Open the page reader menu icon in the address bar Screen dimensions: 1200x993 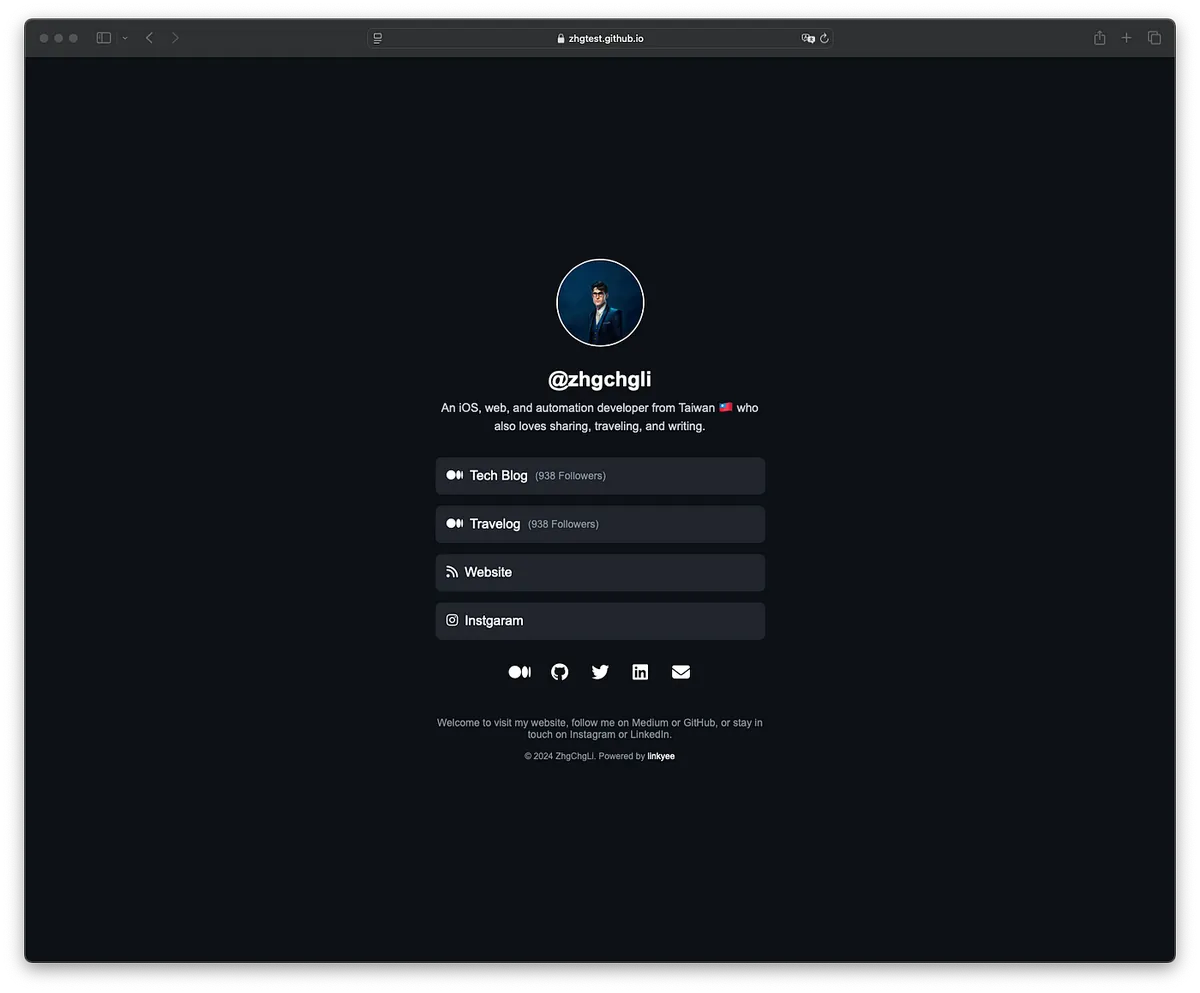[x=378, y=38]
